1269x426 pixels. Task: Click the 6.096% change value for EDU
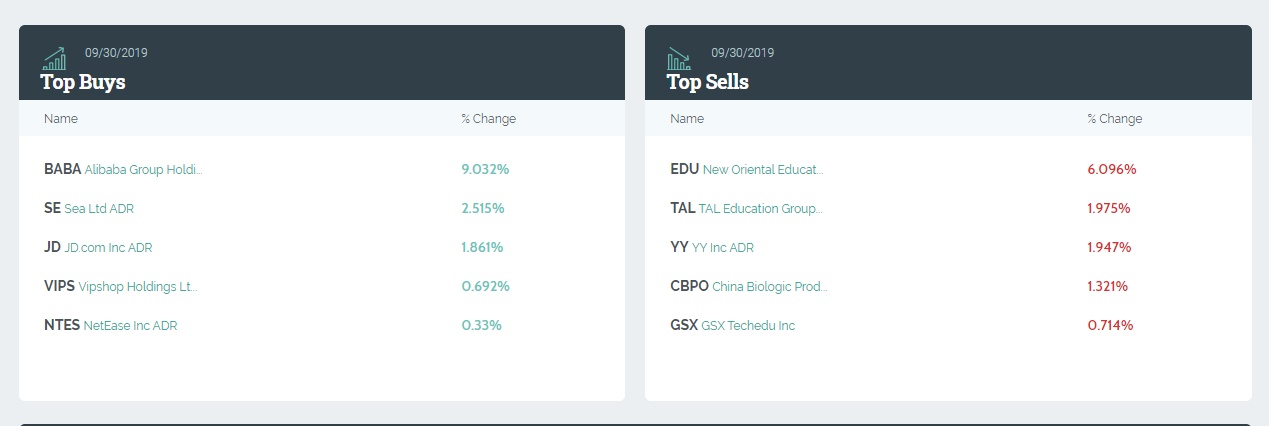pos(1112,170)
